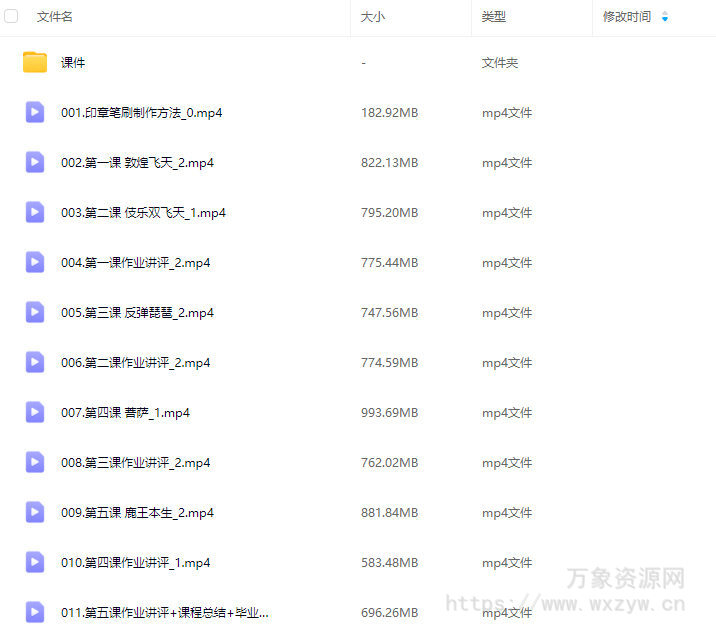Click the size value 993.69MB

coord(390,413)
